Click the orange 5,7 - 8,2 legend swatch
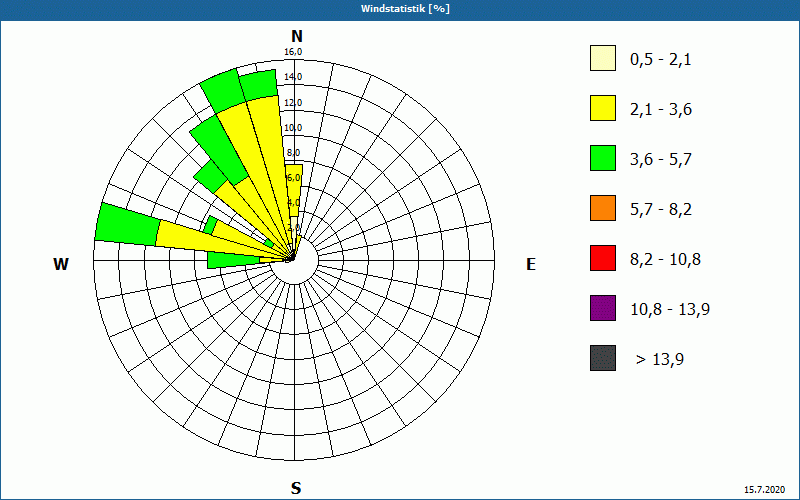 coord(603,208)
